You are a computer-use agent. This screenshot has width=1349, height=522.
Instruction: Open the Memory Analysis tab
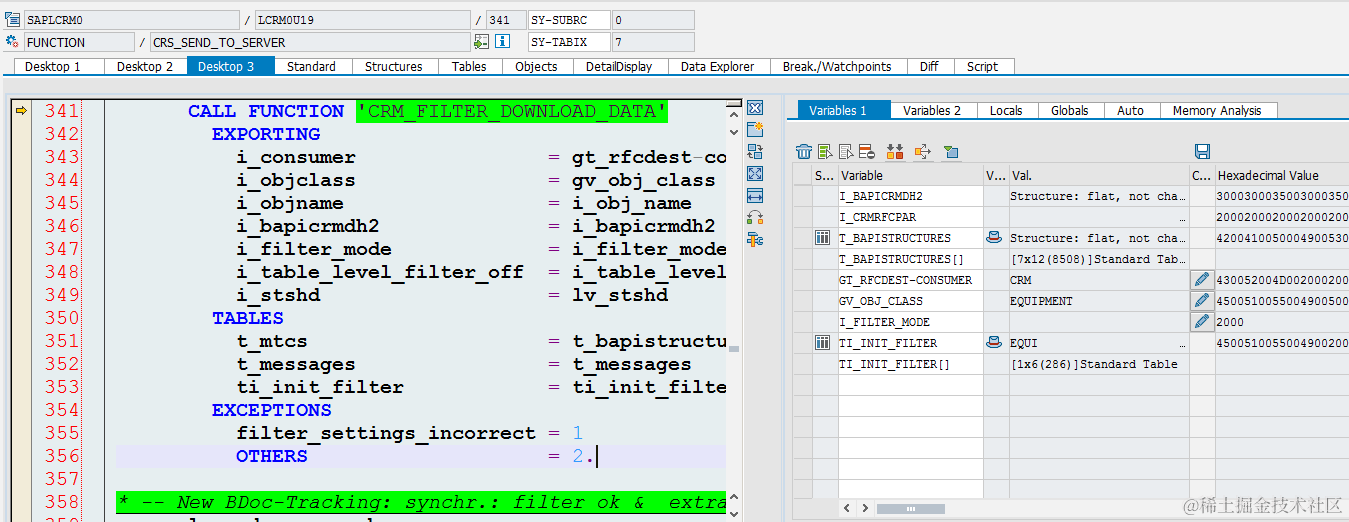coord(1217,110)
